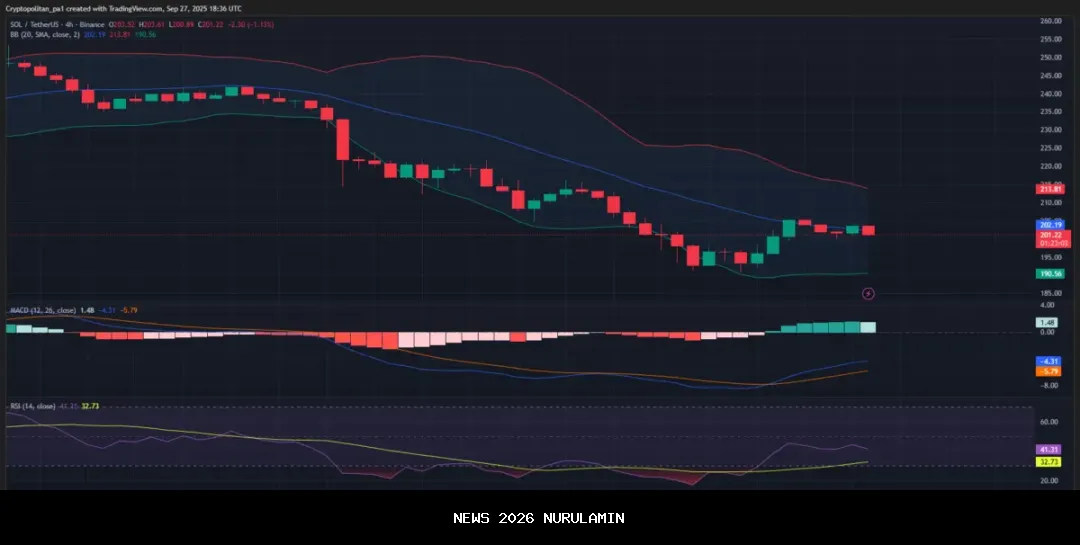Click the pink lightning bolt event icon

point(868,293)
